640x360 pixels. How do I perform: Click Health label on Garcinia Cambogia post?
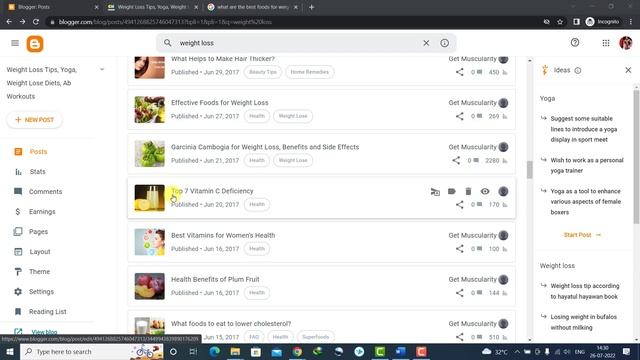(x=257, y=160)
